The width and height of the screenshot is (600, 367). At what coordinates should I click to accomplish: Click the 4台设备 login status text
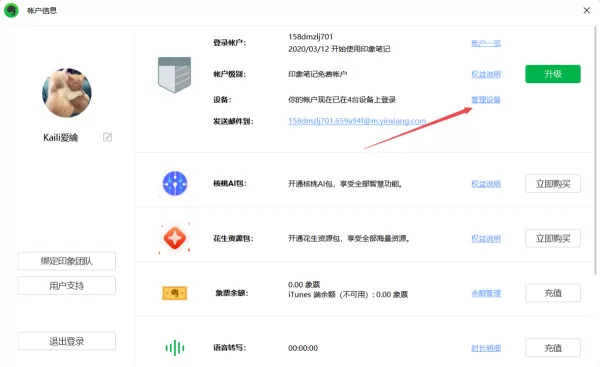342,100
